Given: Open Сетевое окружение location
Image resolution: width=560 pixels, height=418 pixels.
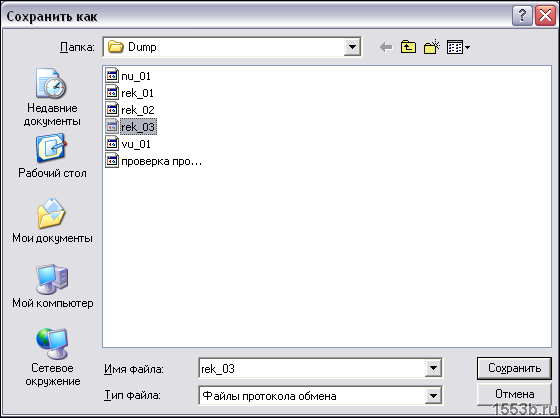Looking at the screenshot, I should (52, 357).
